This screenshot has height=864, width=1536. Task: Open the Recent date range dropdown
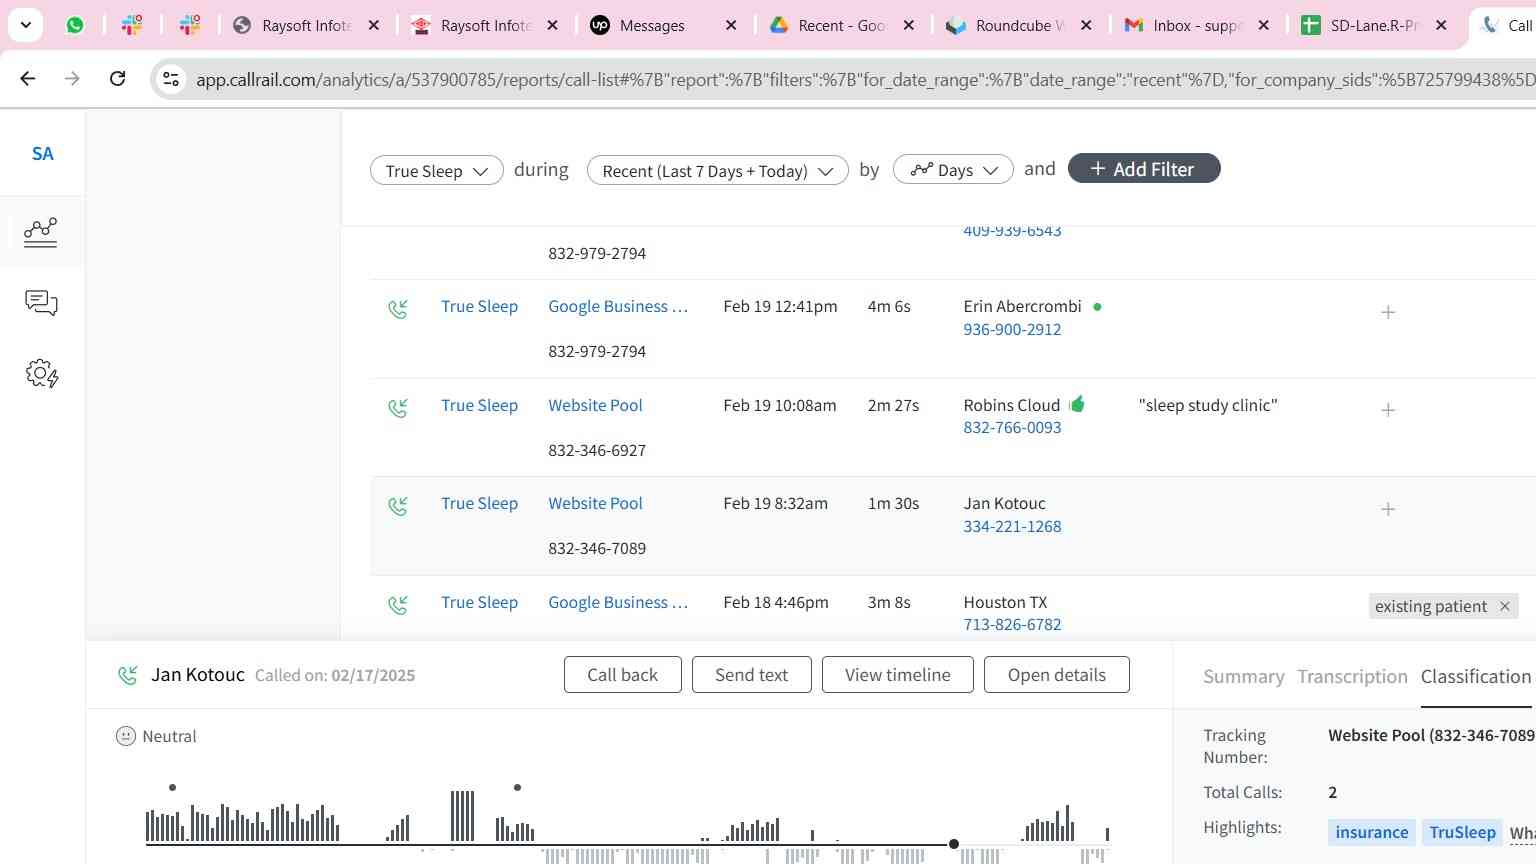tap(718, 170)
